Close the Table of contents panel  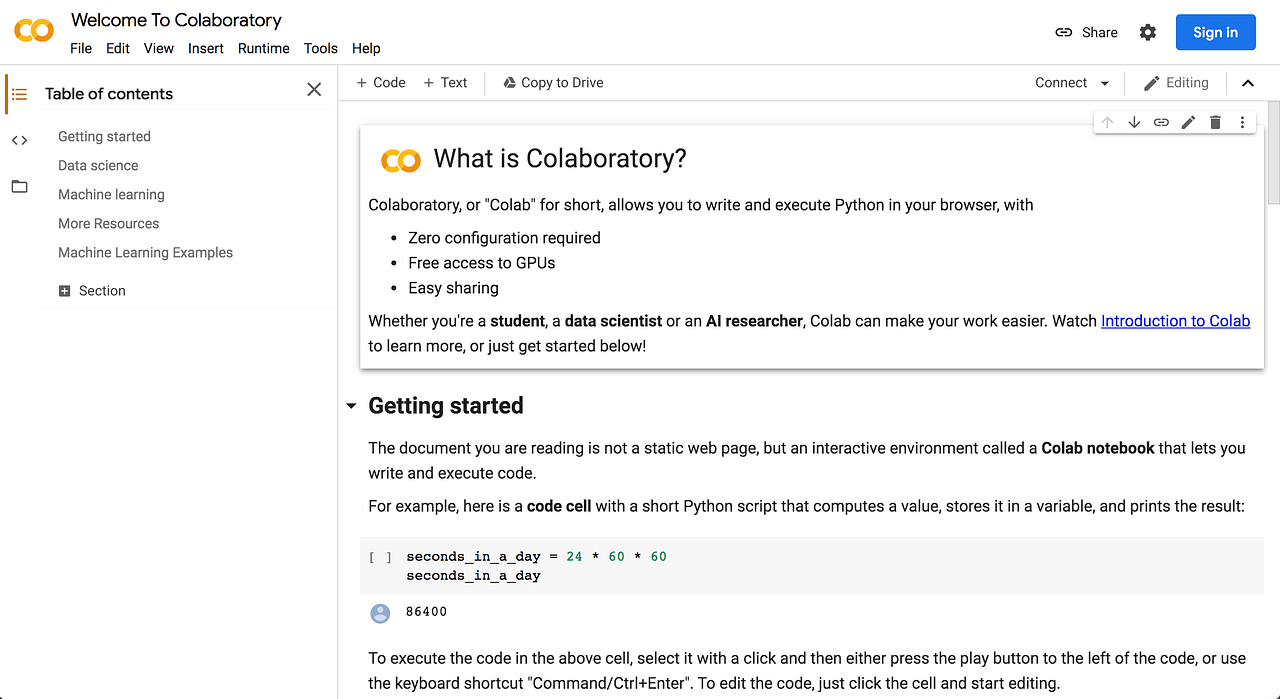tap(313, 89)
